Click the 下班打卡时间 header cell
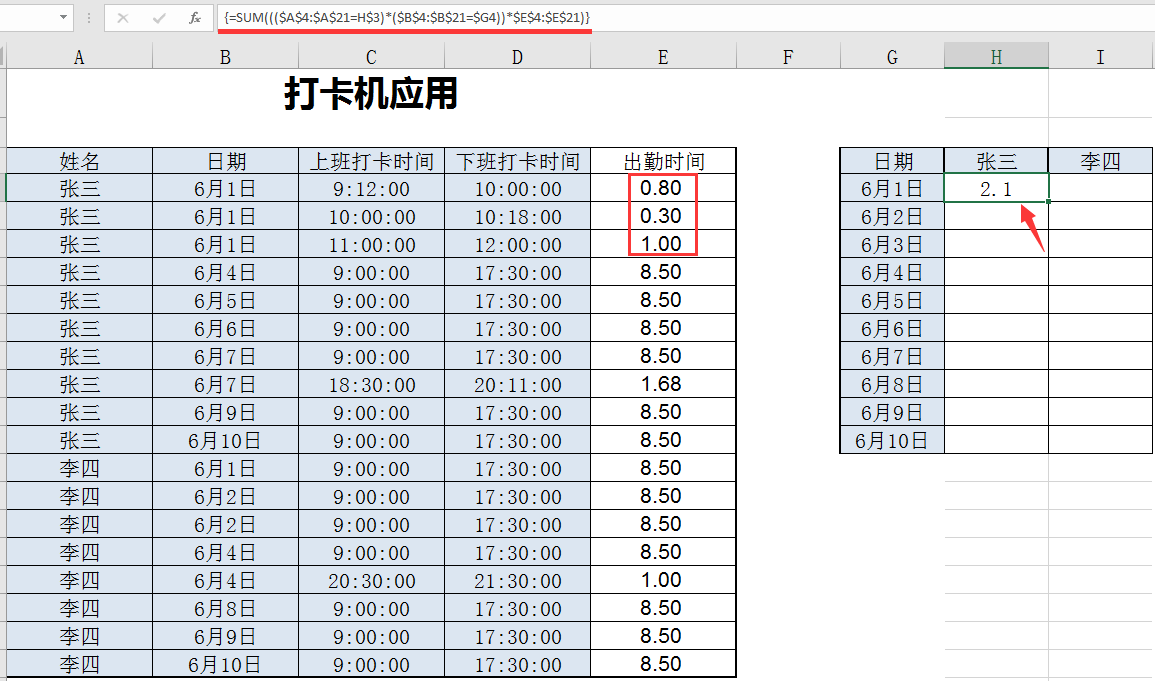The height and width of the screenshot is (681, 1155). coord(517,160)
